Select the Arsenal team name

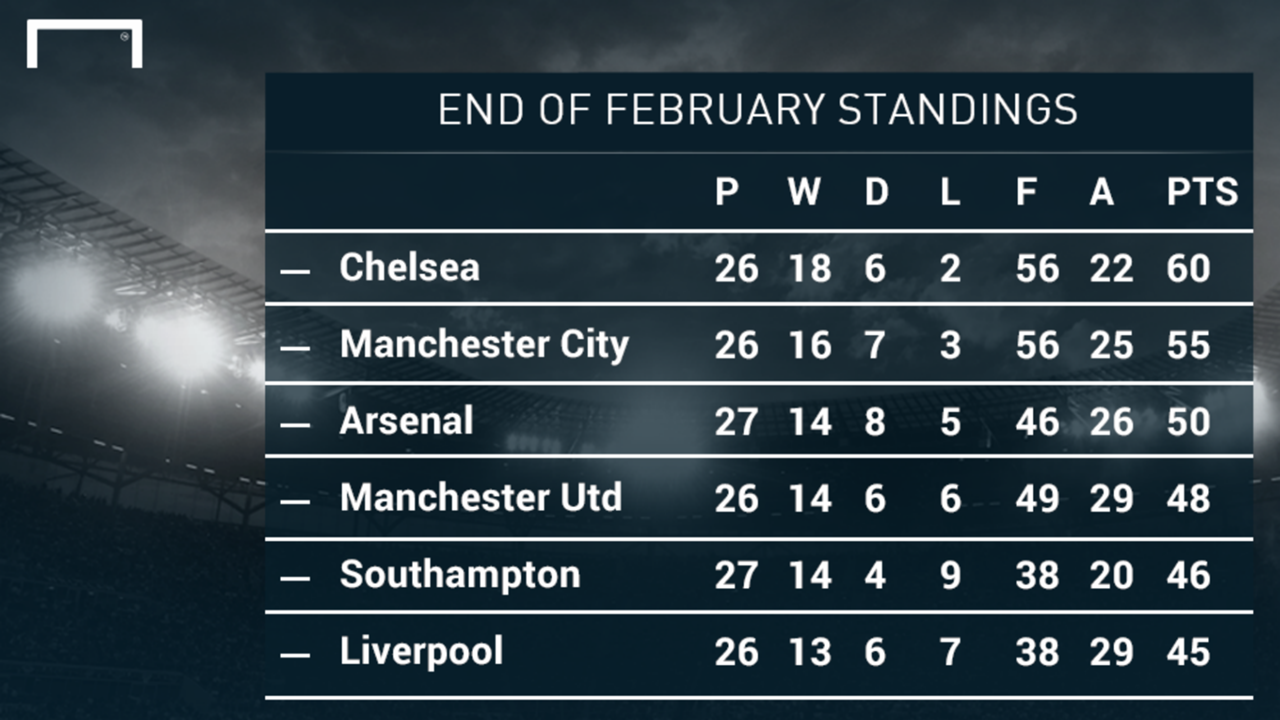406,421
